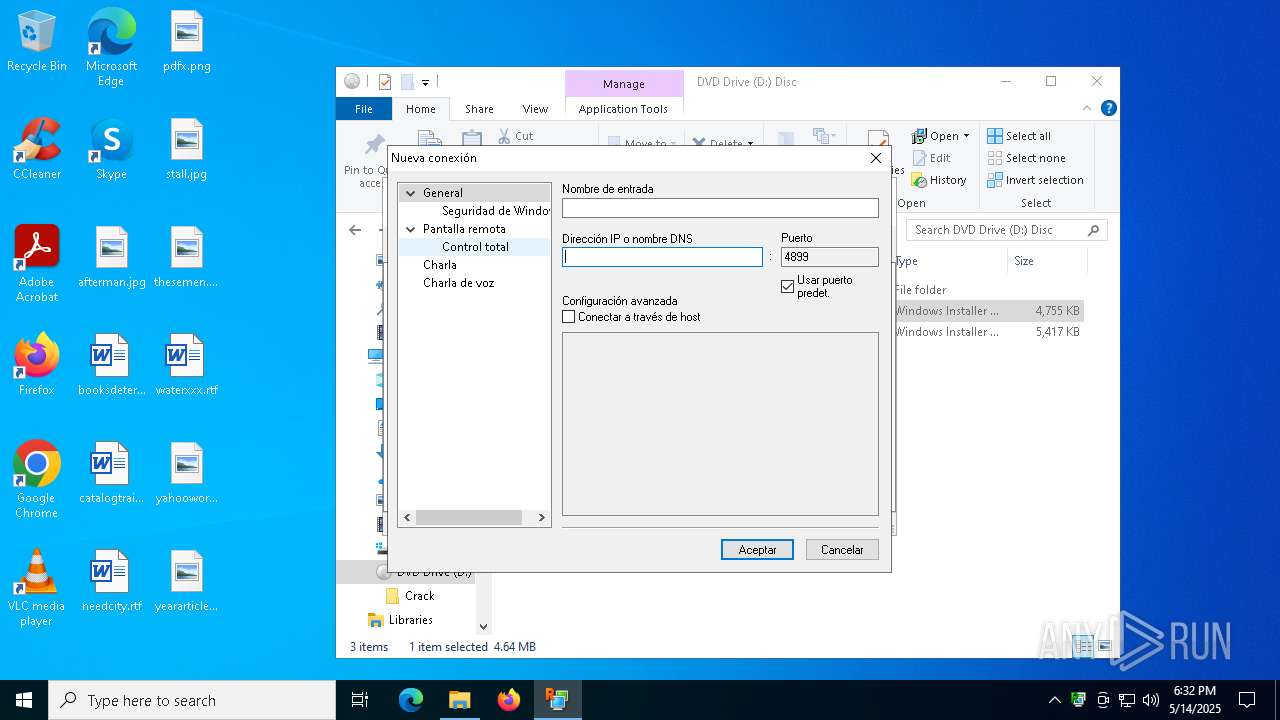
Task: Click Select all in Explorer ribbon
Action: coord(1019,136)
